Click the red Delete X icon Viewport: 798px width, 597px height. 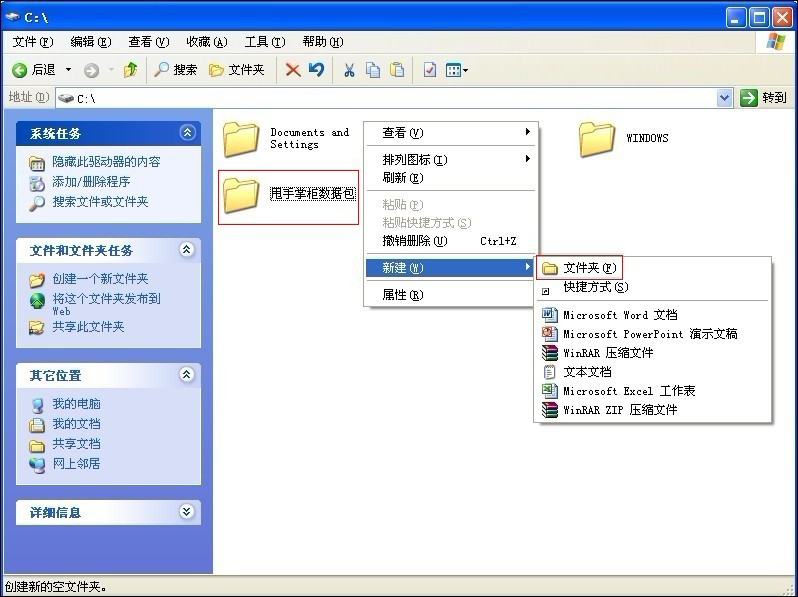293,70
